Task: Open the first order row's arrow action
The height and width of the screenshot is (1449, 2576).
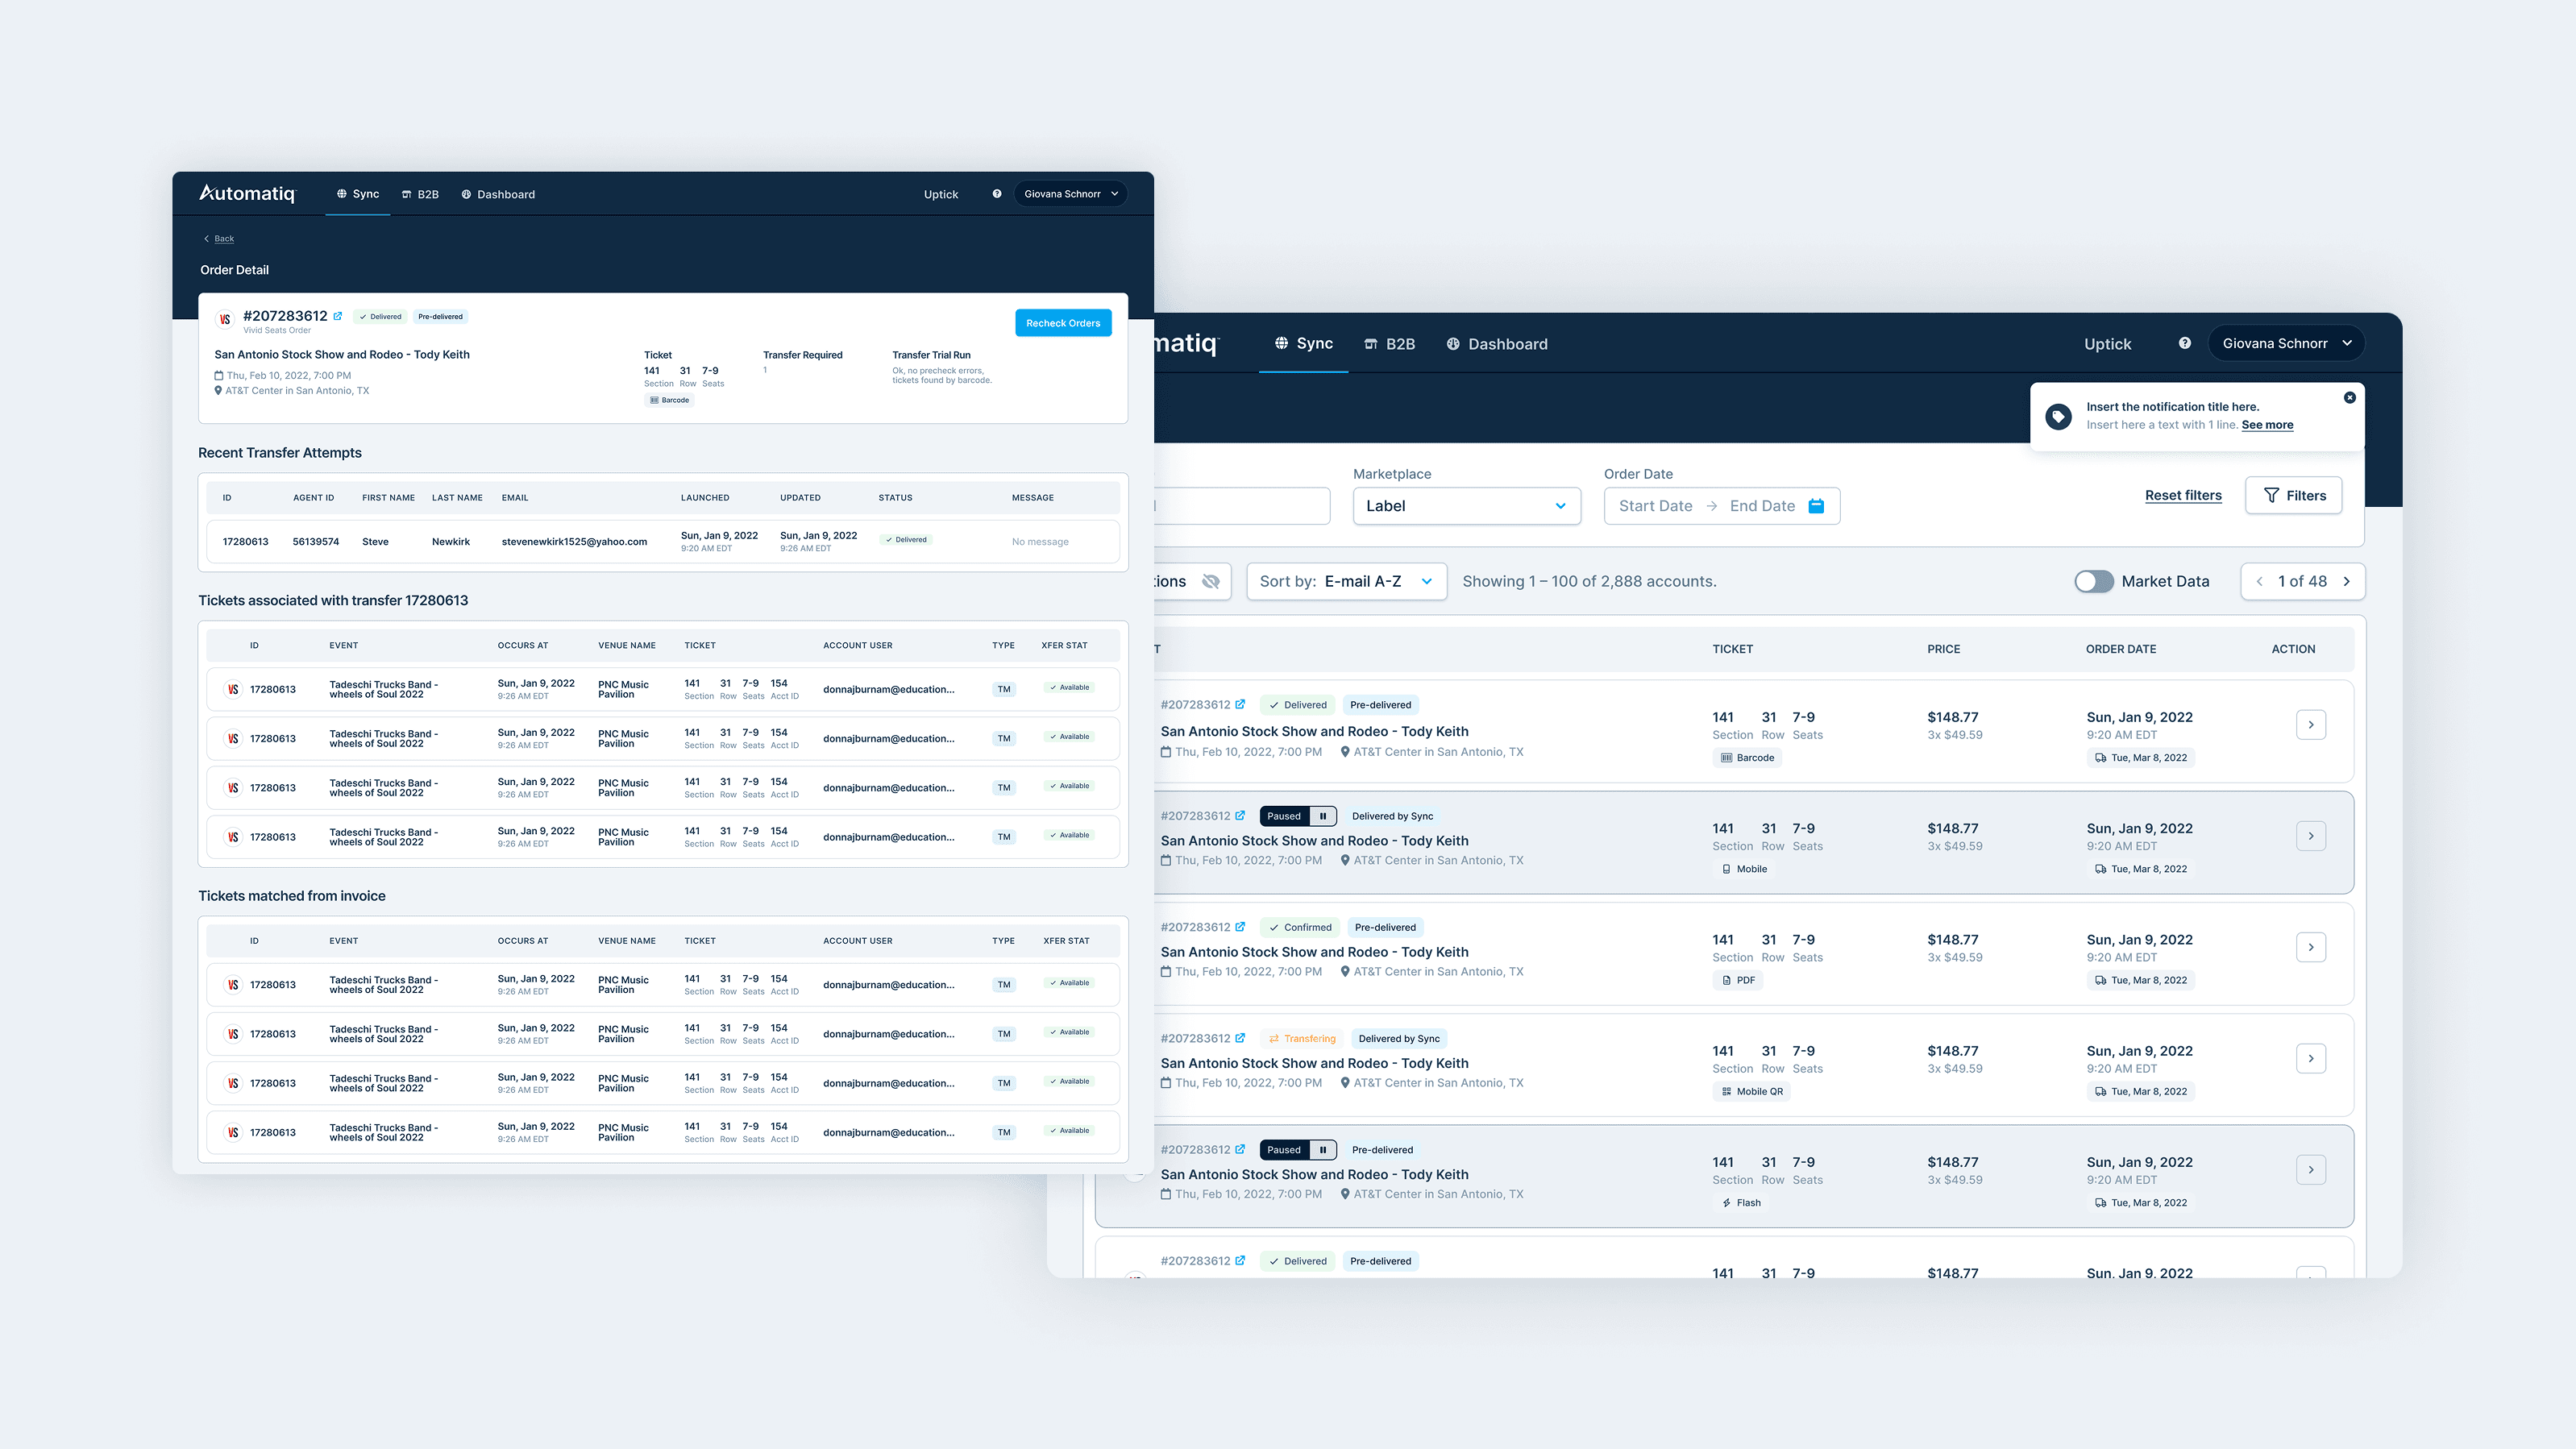Action: click(2310, 724)
